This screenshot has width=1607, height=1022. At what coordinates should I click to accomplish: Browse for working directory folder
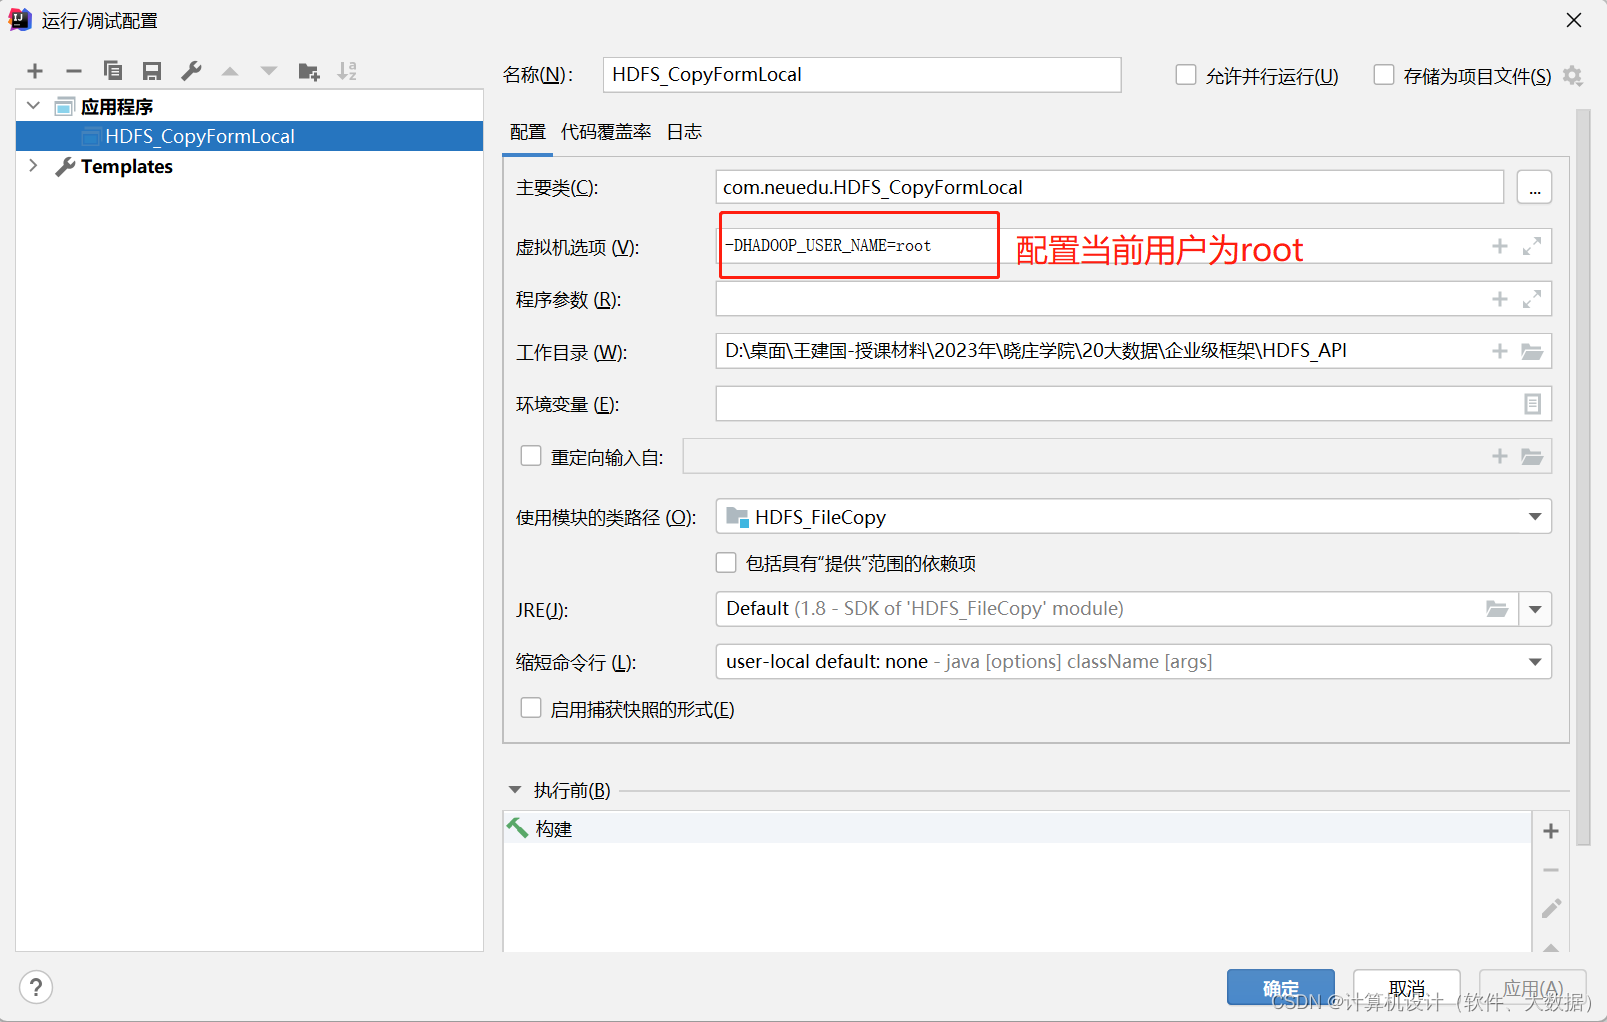tap(1532, 351)
